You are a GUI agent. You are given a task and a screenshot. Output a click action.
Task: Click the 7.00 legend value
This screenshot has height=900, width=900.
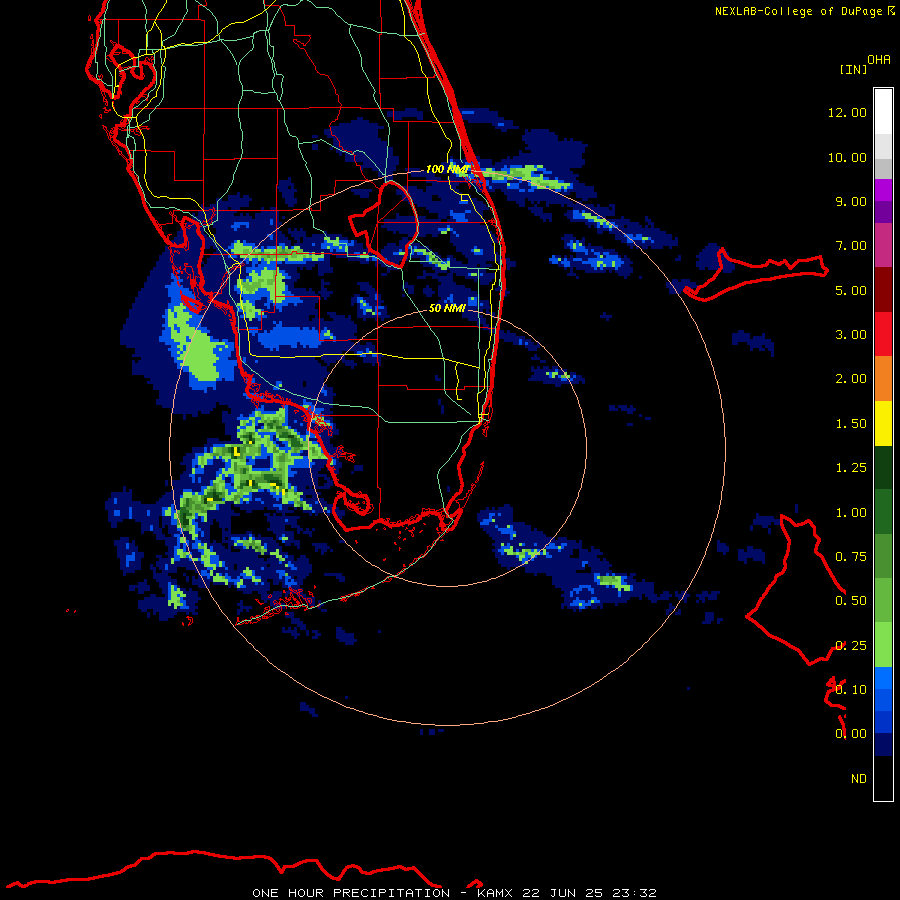(x=851, y=246)
